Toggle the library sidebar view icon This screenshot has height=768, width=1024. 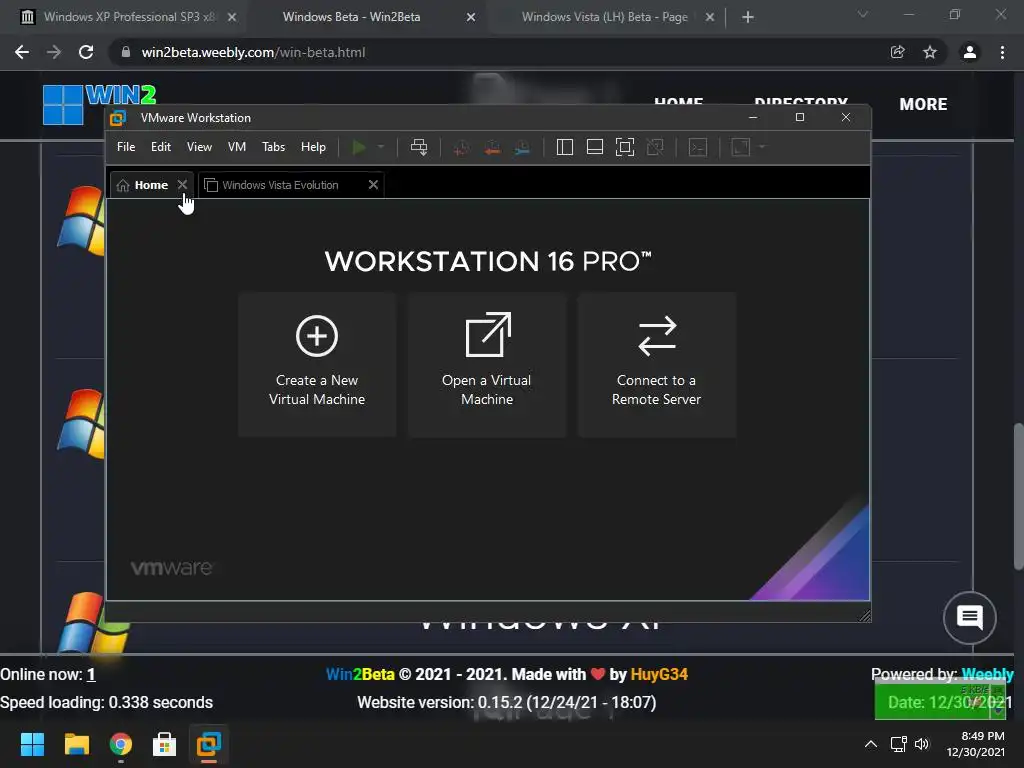(x=565, y=147)
